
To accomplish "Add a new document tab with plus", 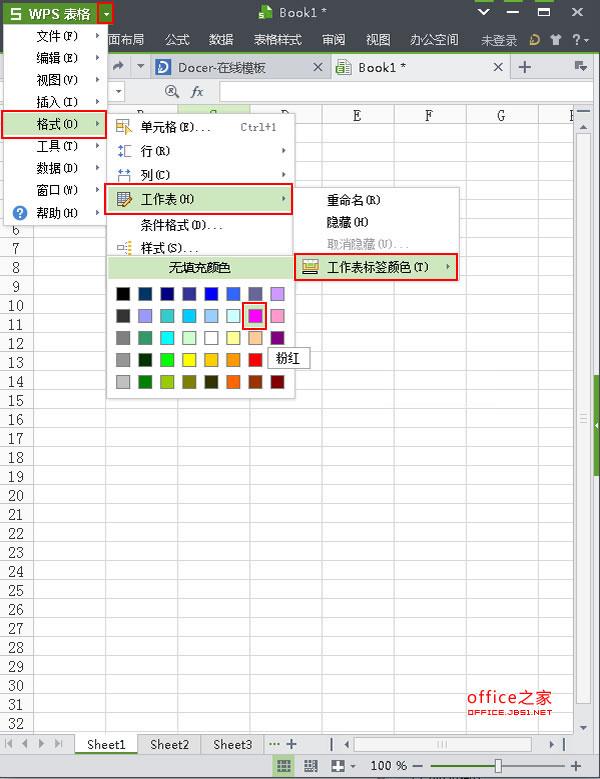I will coord(525,67).
